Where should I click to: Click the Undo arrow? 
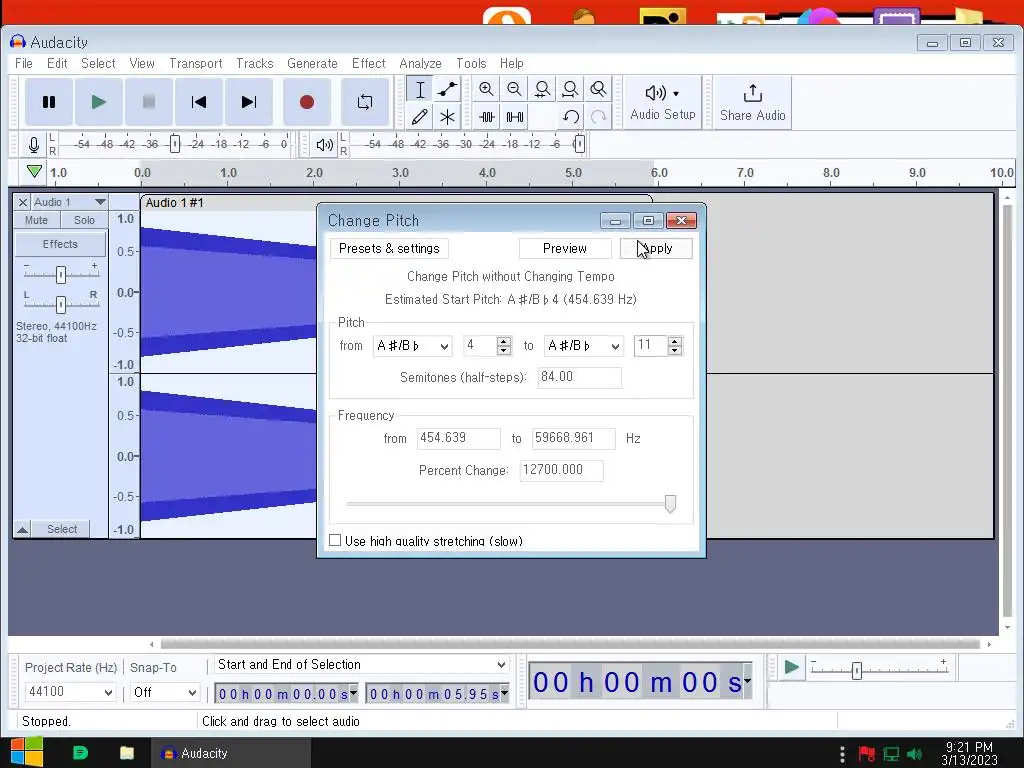point(571,117)
